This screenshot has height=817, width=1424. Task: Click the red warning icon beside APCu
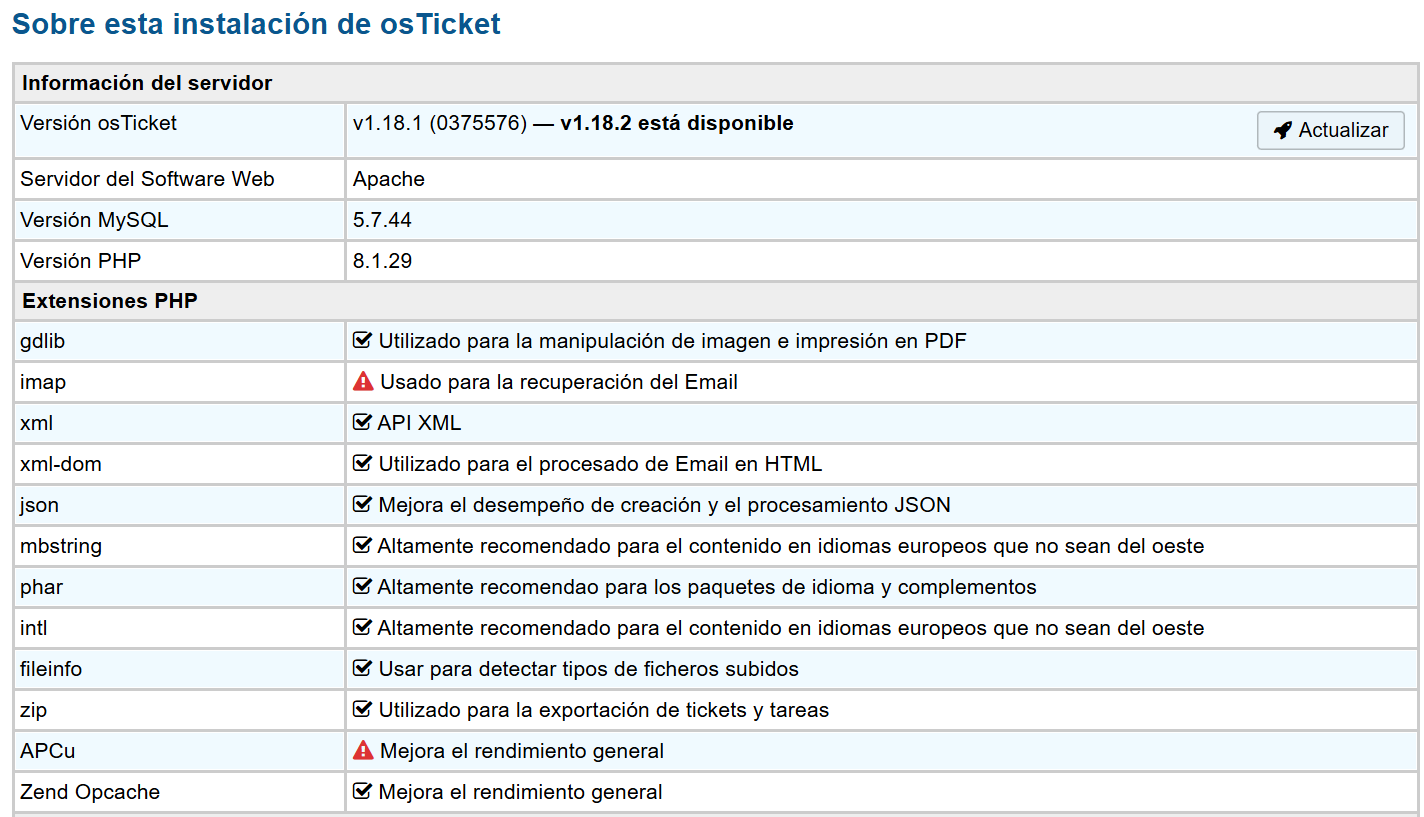pyautogui.click(x=363, y=751)
